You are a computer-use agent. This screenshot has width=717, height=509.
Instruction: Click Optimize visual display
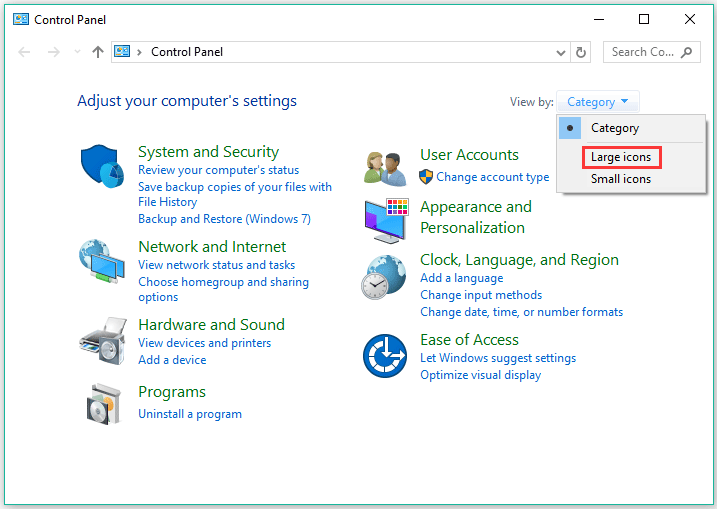pos(481,375)
